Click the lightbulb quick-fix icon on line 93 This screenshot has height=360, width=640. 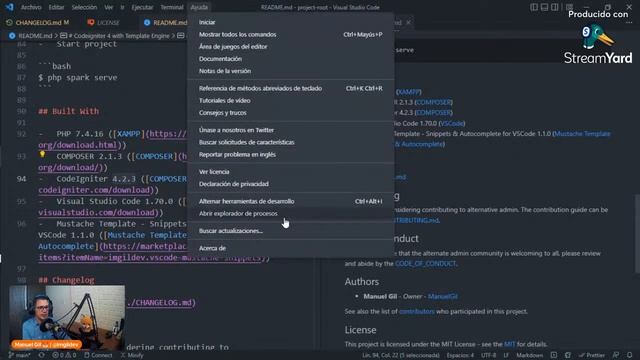click(42, 154)
